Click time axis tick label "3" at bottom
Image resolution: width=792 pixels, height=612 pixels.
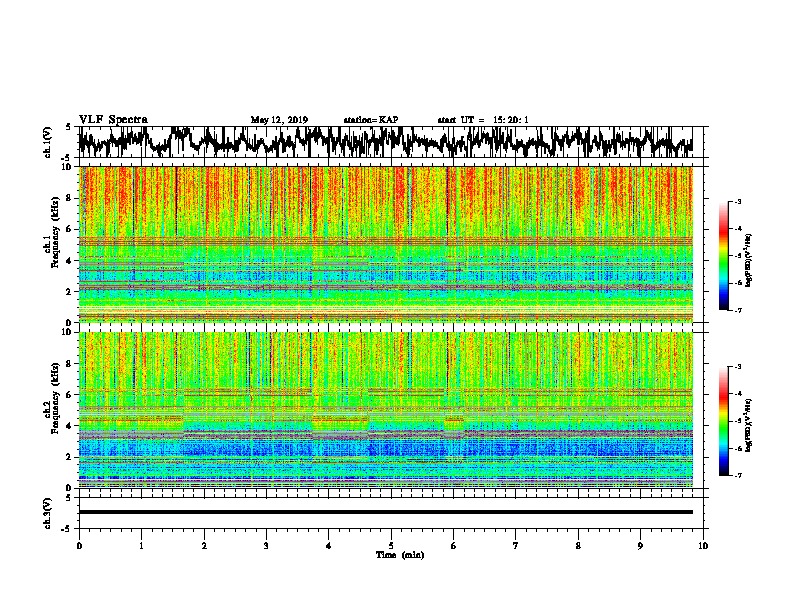pyautogui.click(x=266, y=546)
